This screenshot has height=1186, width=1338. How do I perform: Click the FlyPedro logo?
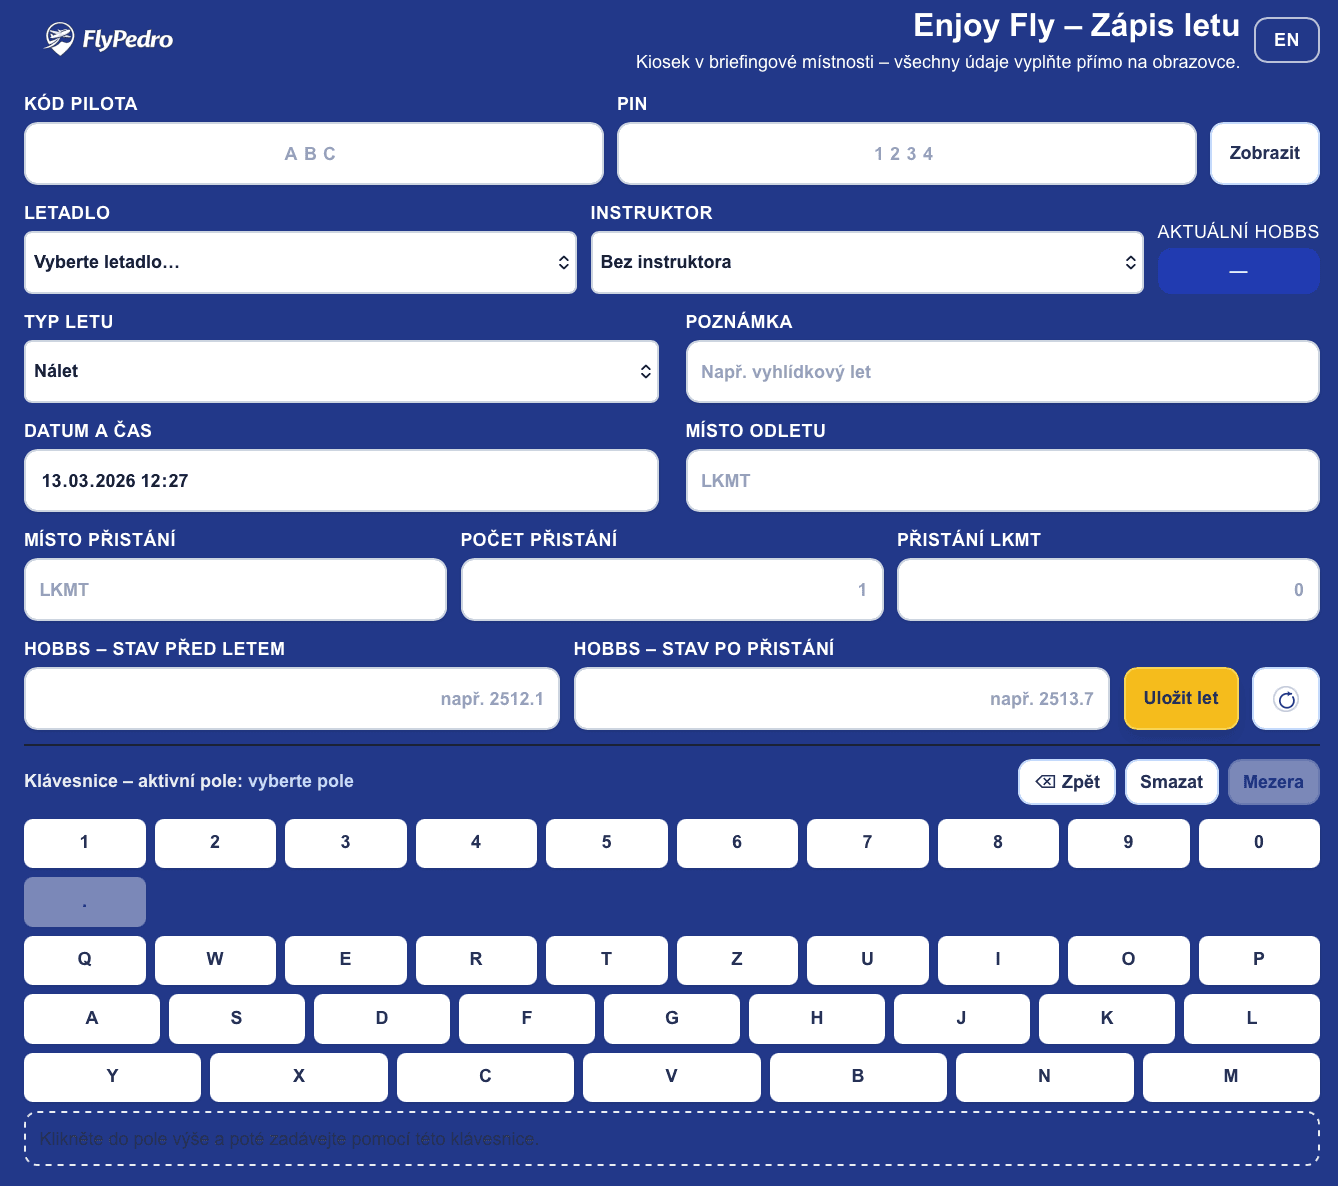(110, 40)
